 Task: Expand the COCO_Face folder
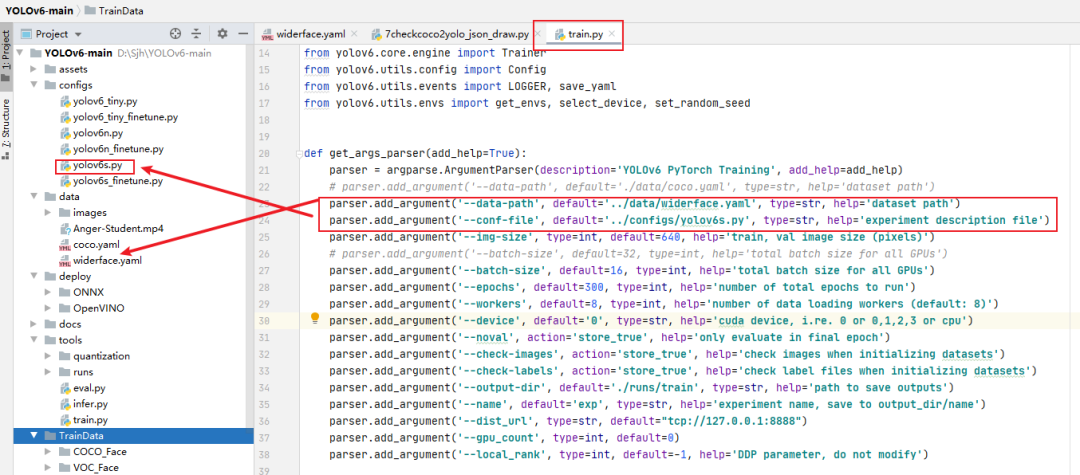tap(48, 452)
